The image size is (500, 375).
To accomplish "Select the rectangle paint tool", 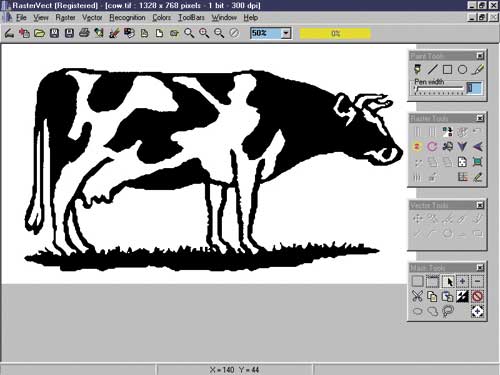I will (x=447, y=69).
